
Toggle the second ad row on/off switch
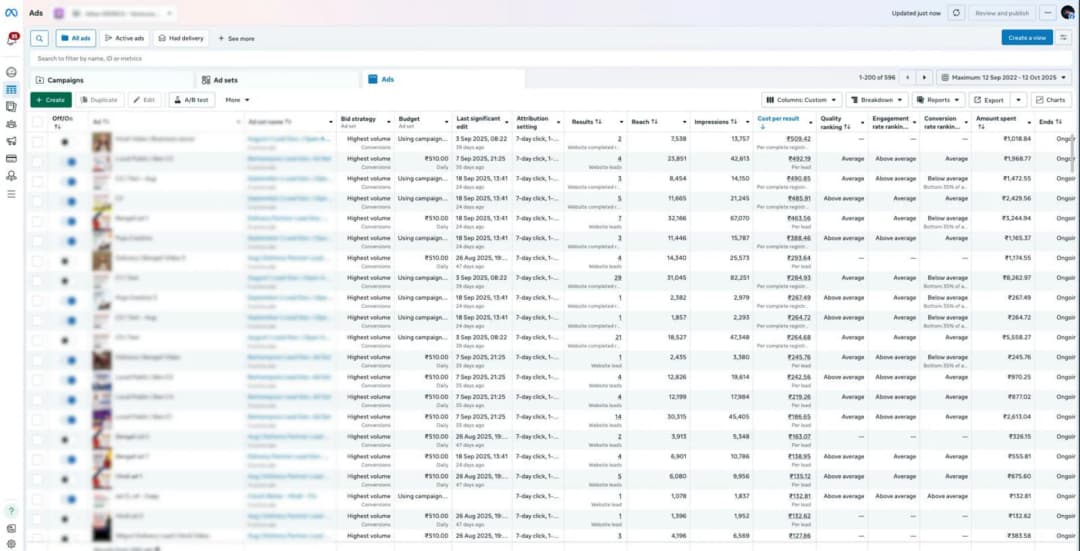[x=68, y=161]
